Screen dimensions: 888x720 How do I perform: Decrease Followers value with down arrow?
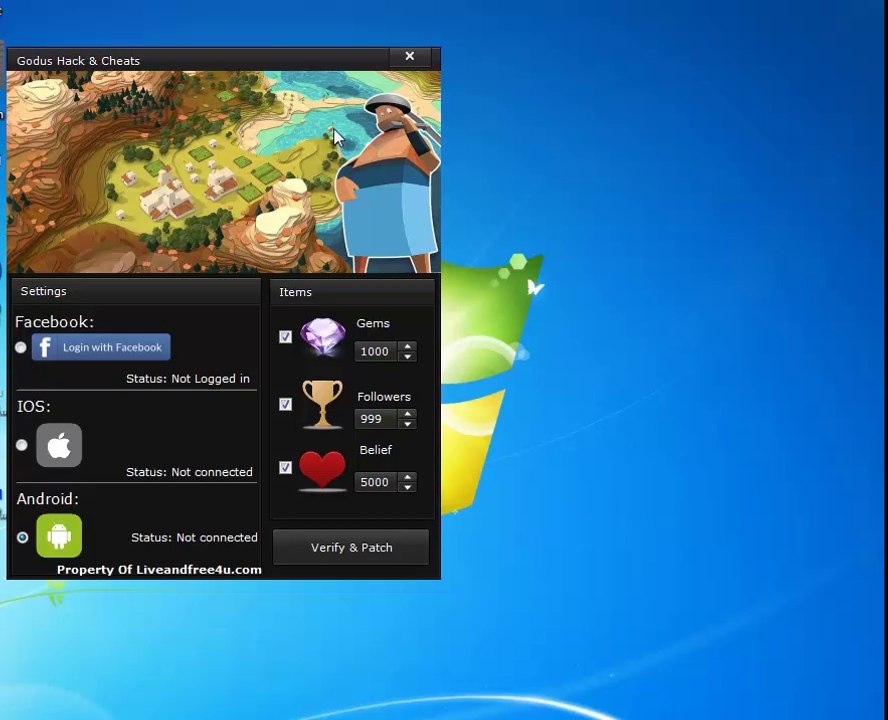pos(408,424)
